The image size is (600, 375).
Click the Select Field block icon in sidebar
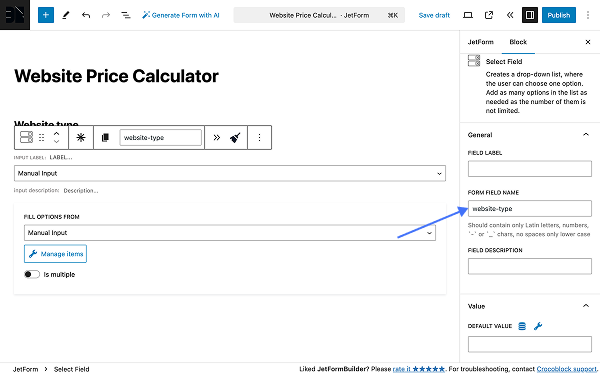[474, 61]
